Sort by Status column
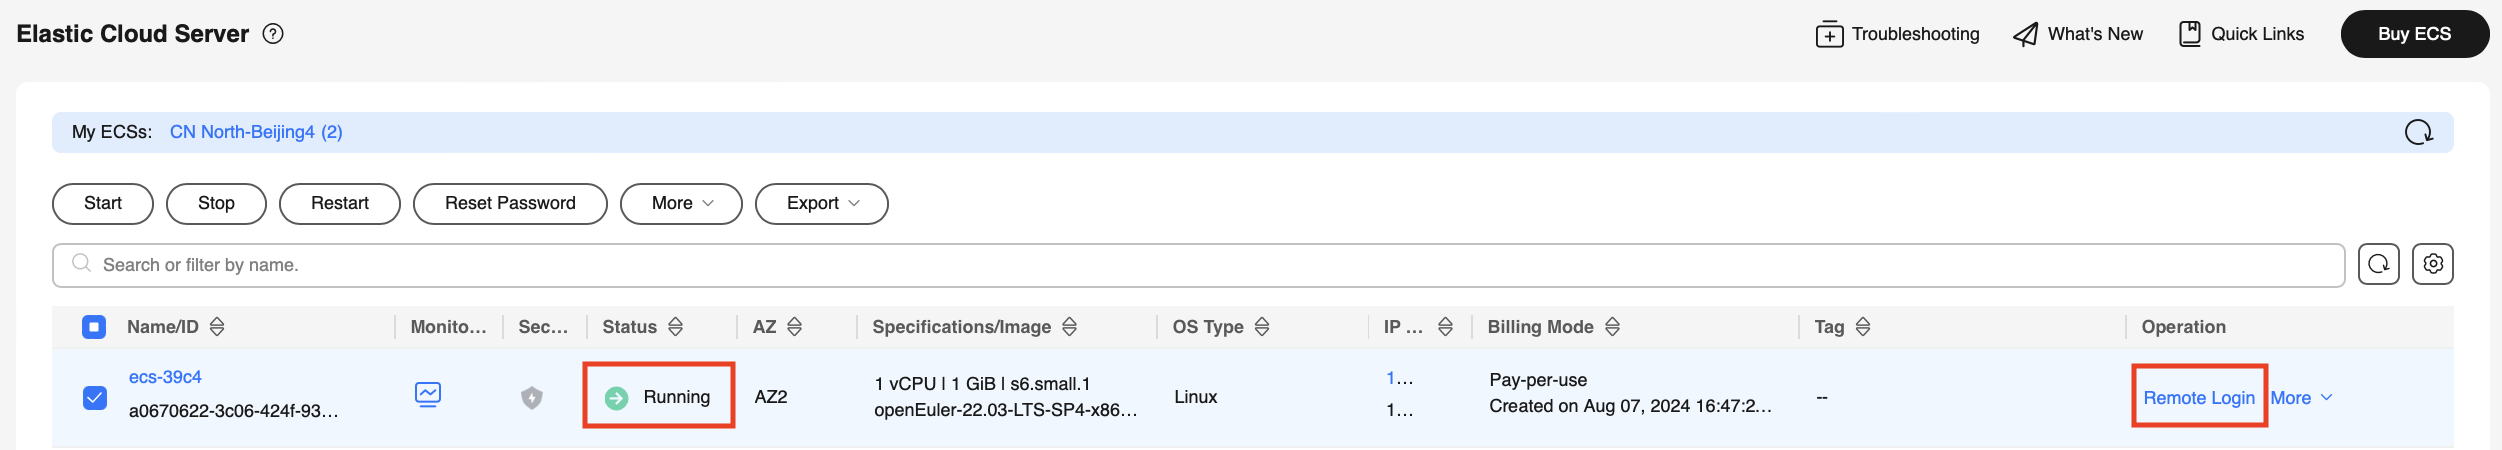 tap(676, 327)
